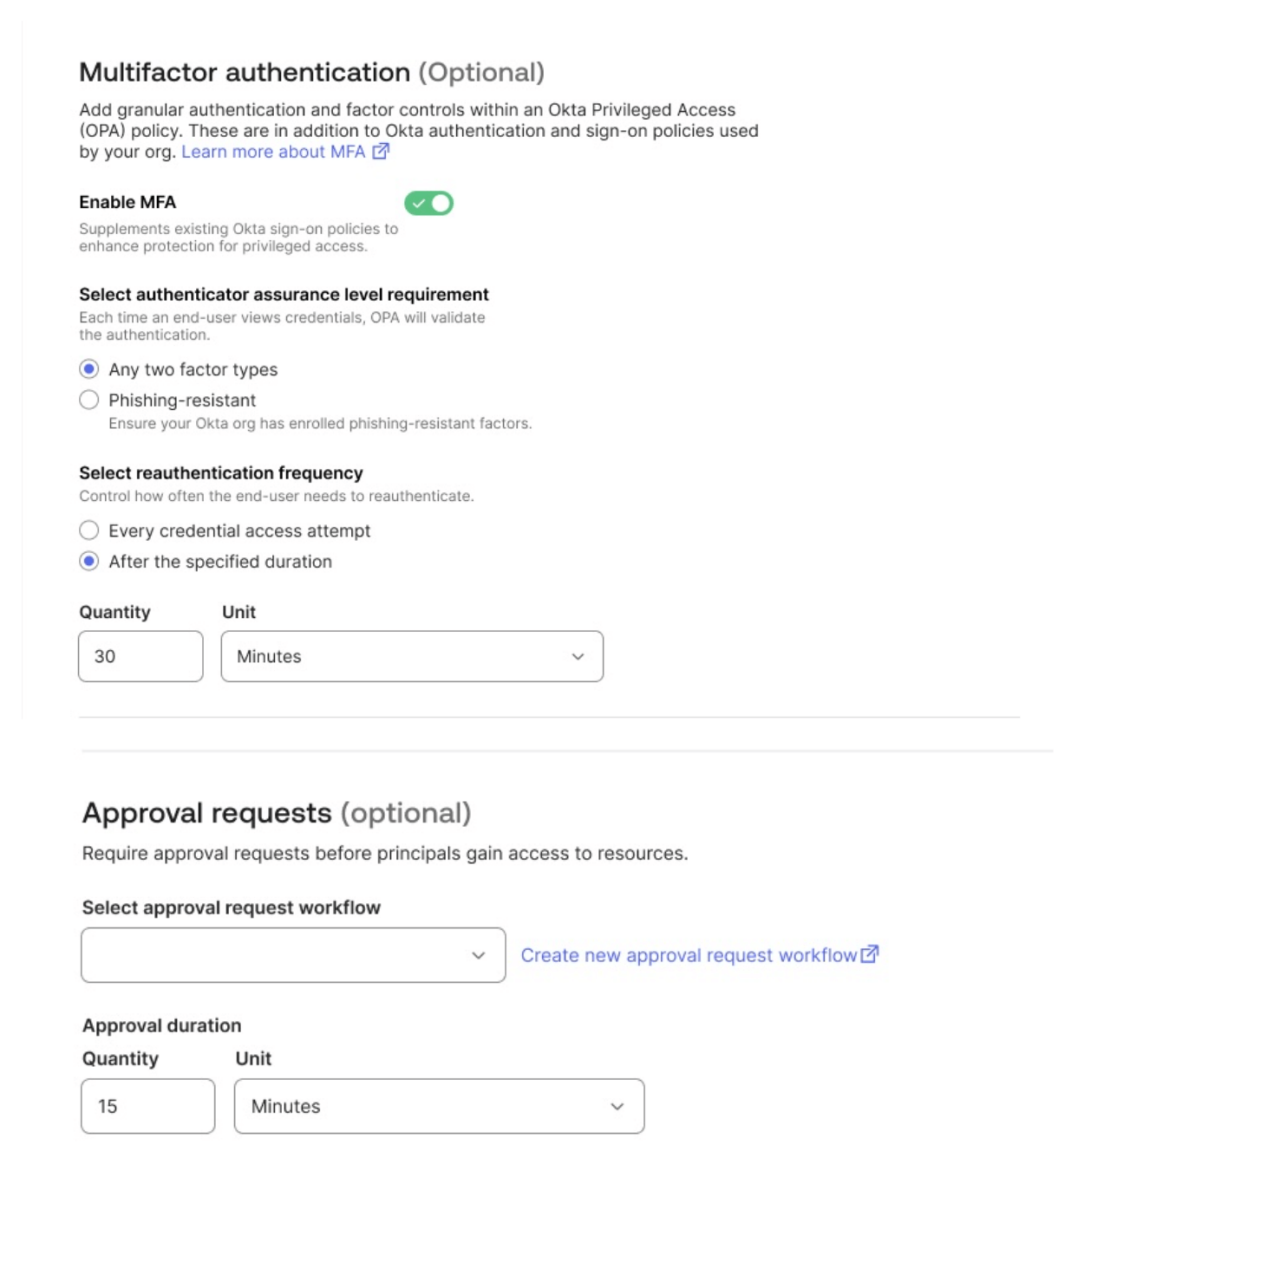Click the Approval requests section heading
Screen dimensions: 1280x1262
[x=210, y=813]
